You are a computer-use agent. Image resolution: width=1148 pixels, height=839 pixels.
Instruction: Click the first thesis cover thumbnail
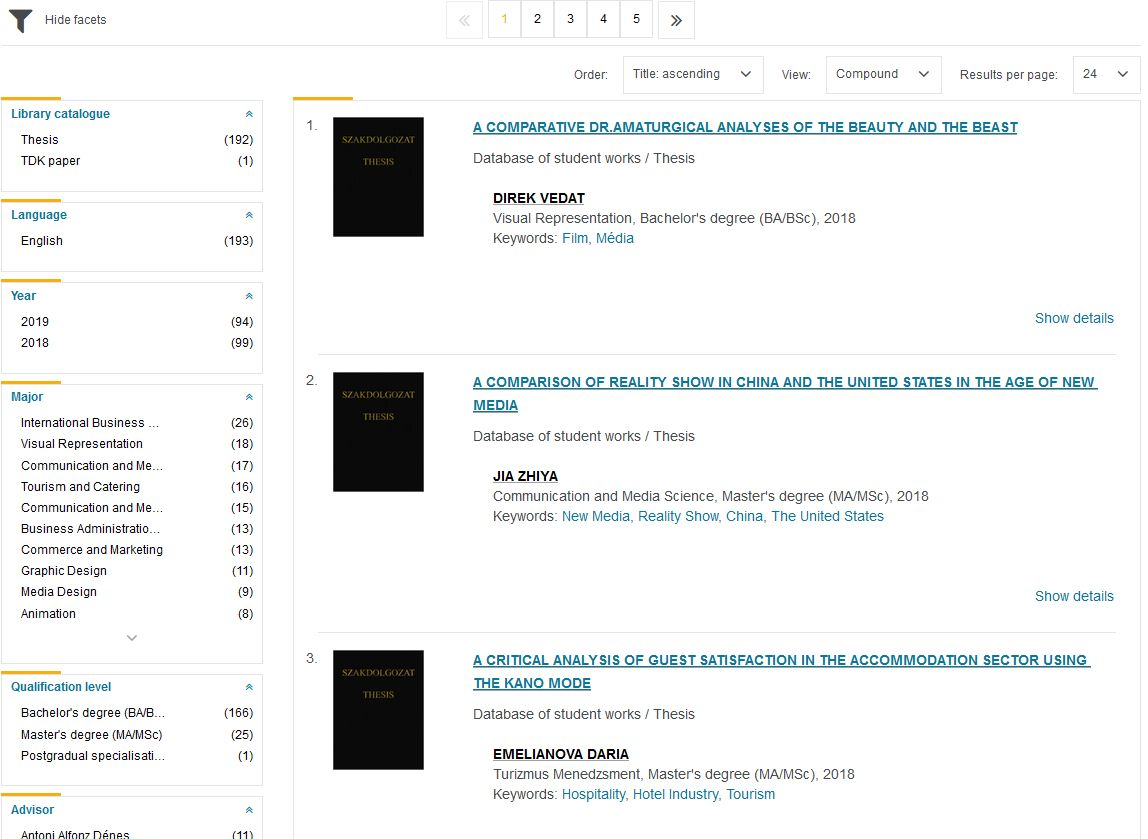coord(378,177)
